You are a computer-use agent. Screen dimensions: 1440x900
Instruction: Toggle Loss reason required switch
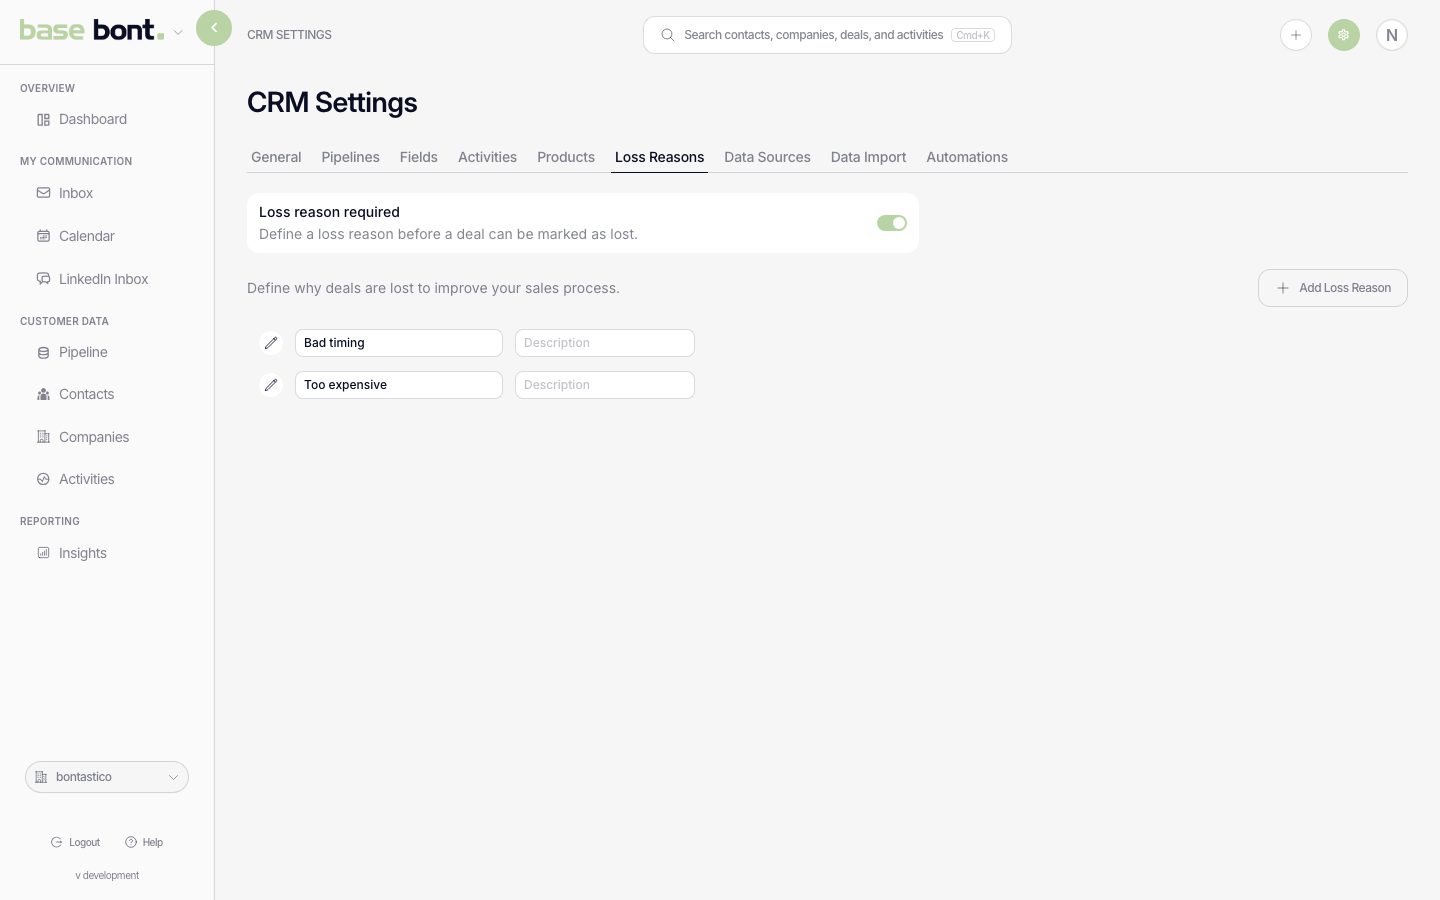pos(892,223)
